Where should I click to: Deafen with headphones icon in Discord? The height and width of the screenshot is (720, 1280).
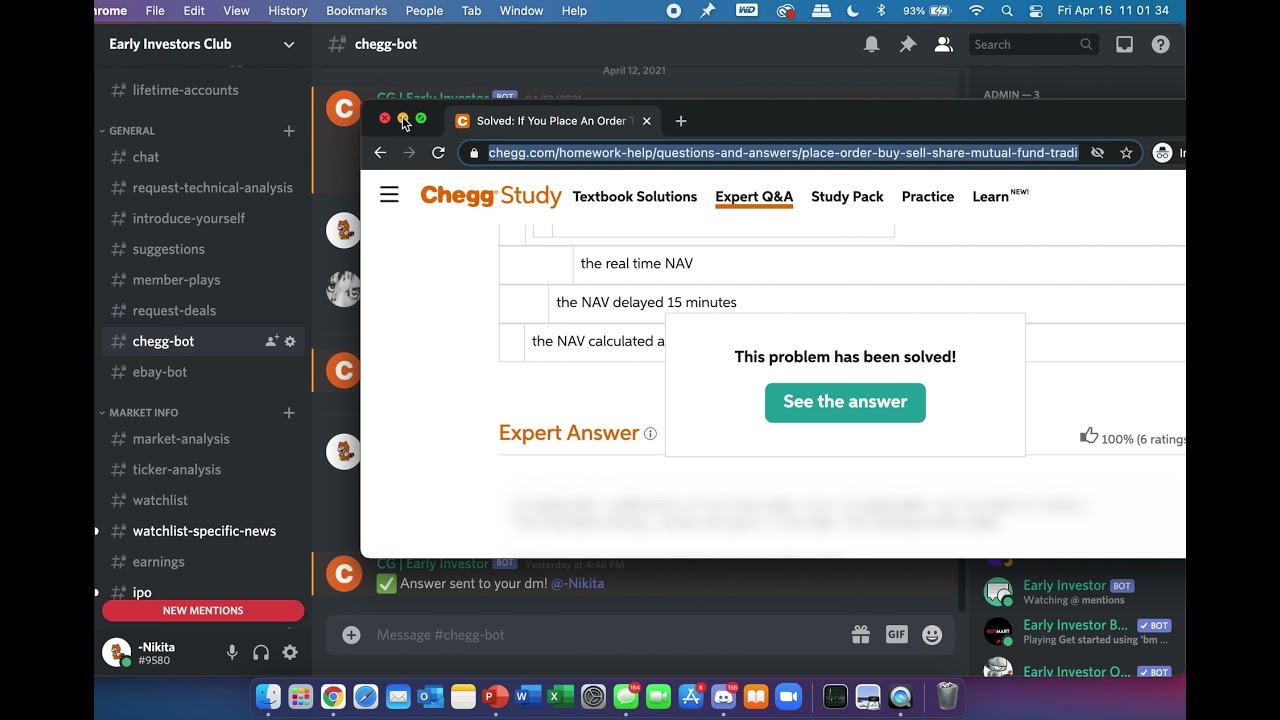coord(261,652)
